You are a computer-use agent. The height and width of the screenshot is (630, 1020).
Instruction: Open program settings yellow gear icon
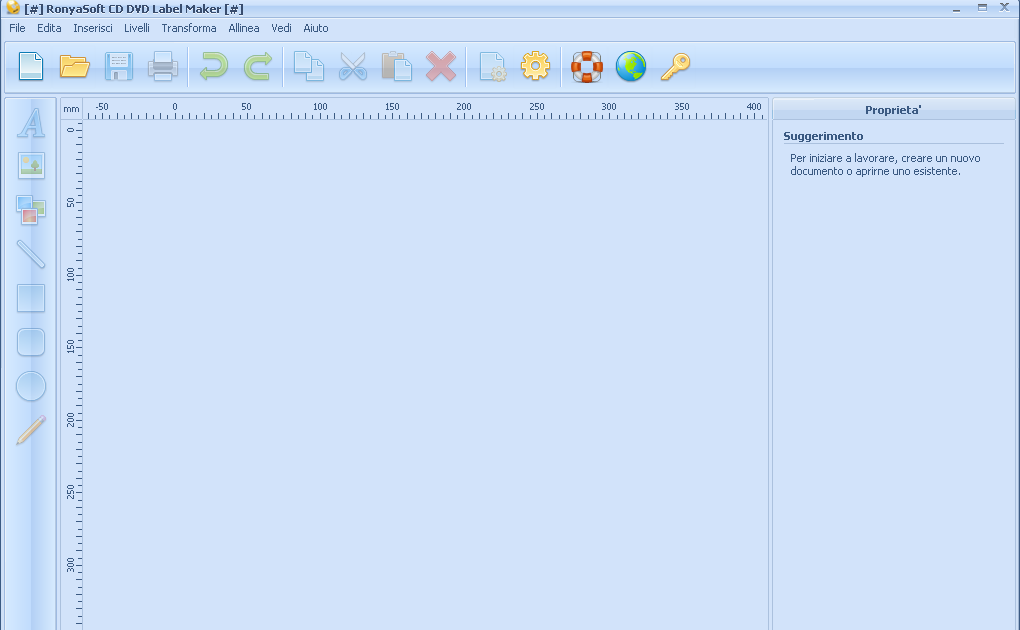[535, 66]
